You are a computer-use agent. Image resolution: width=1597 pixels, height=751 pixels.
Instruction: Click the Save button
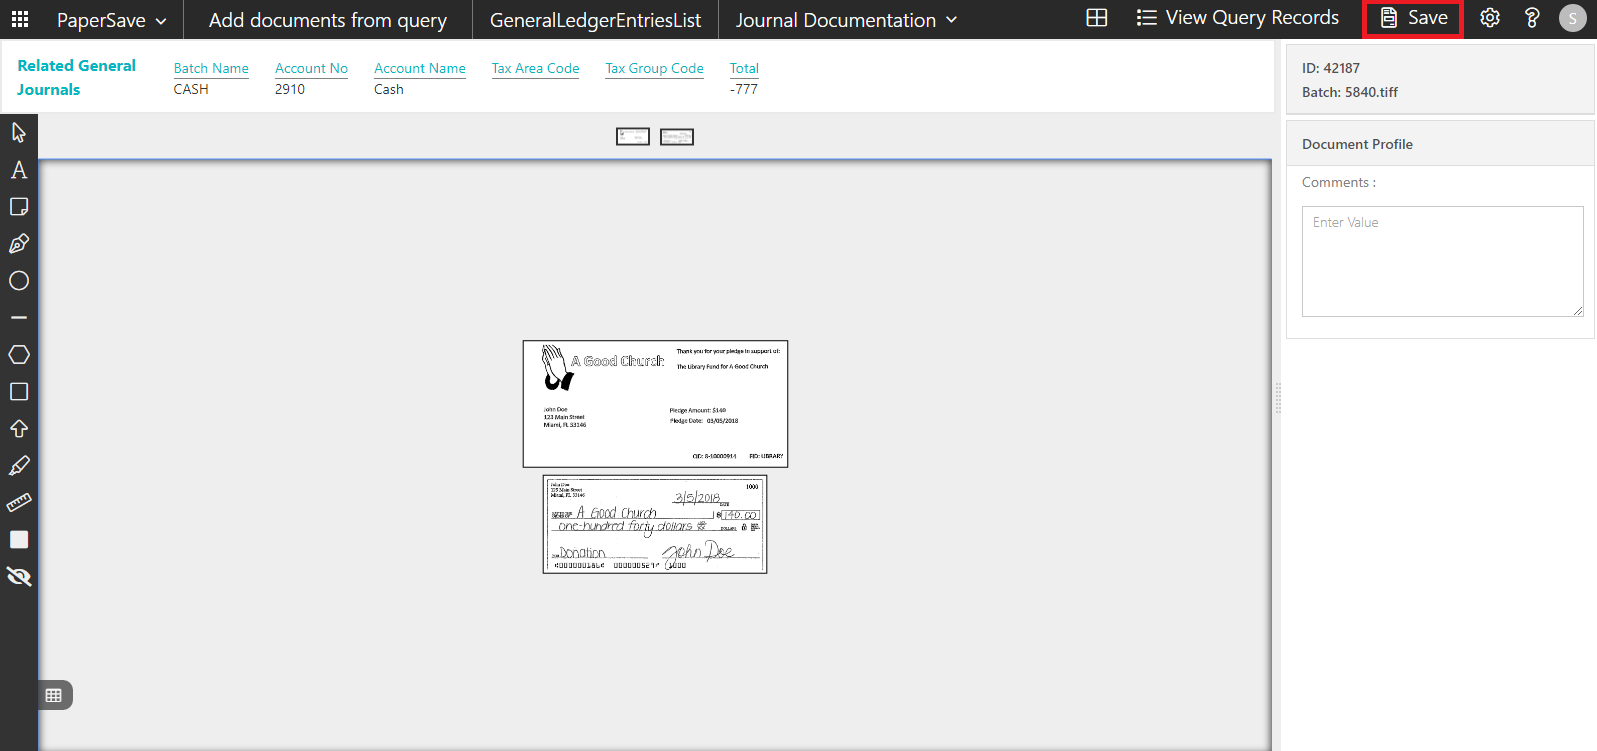pos(1414,18)
